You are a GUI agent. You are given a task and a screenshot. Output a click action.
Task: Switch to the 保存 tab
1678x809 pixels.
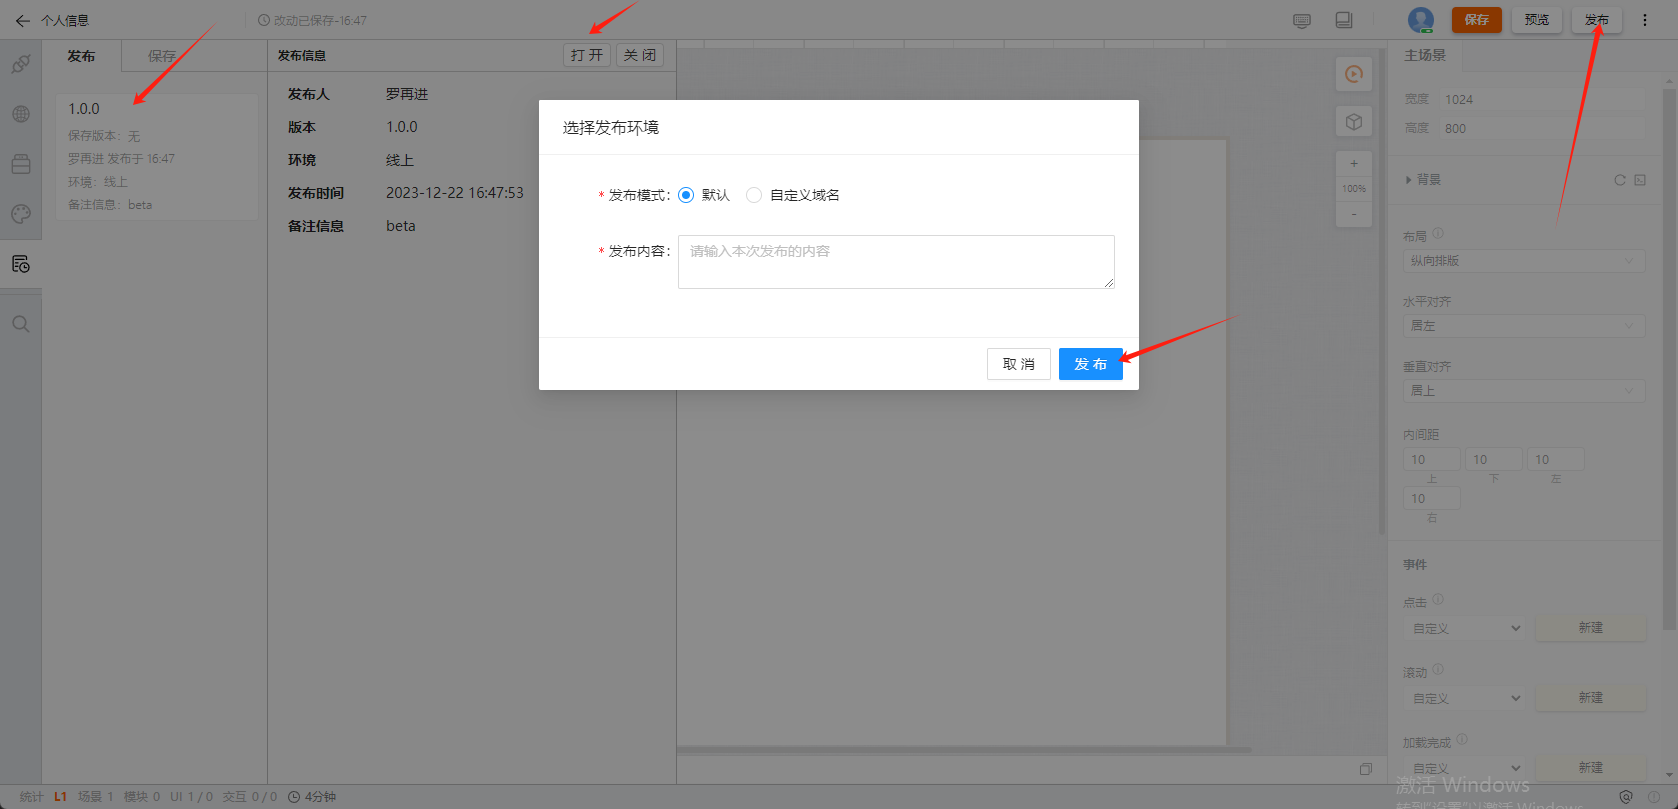161,56
